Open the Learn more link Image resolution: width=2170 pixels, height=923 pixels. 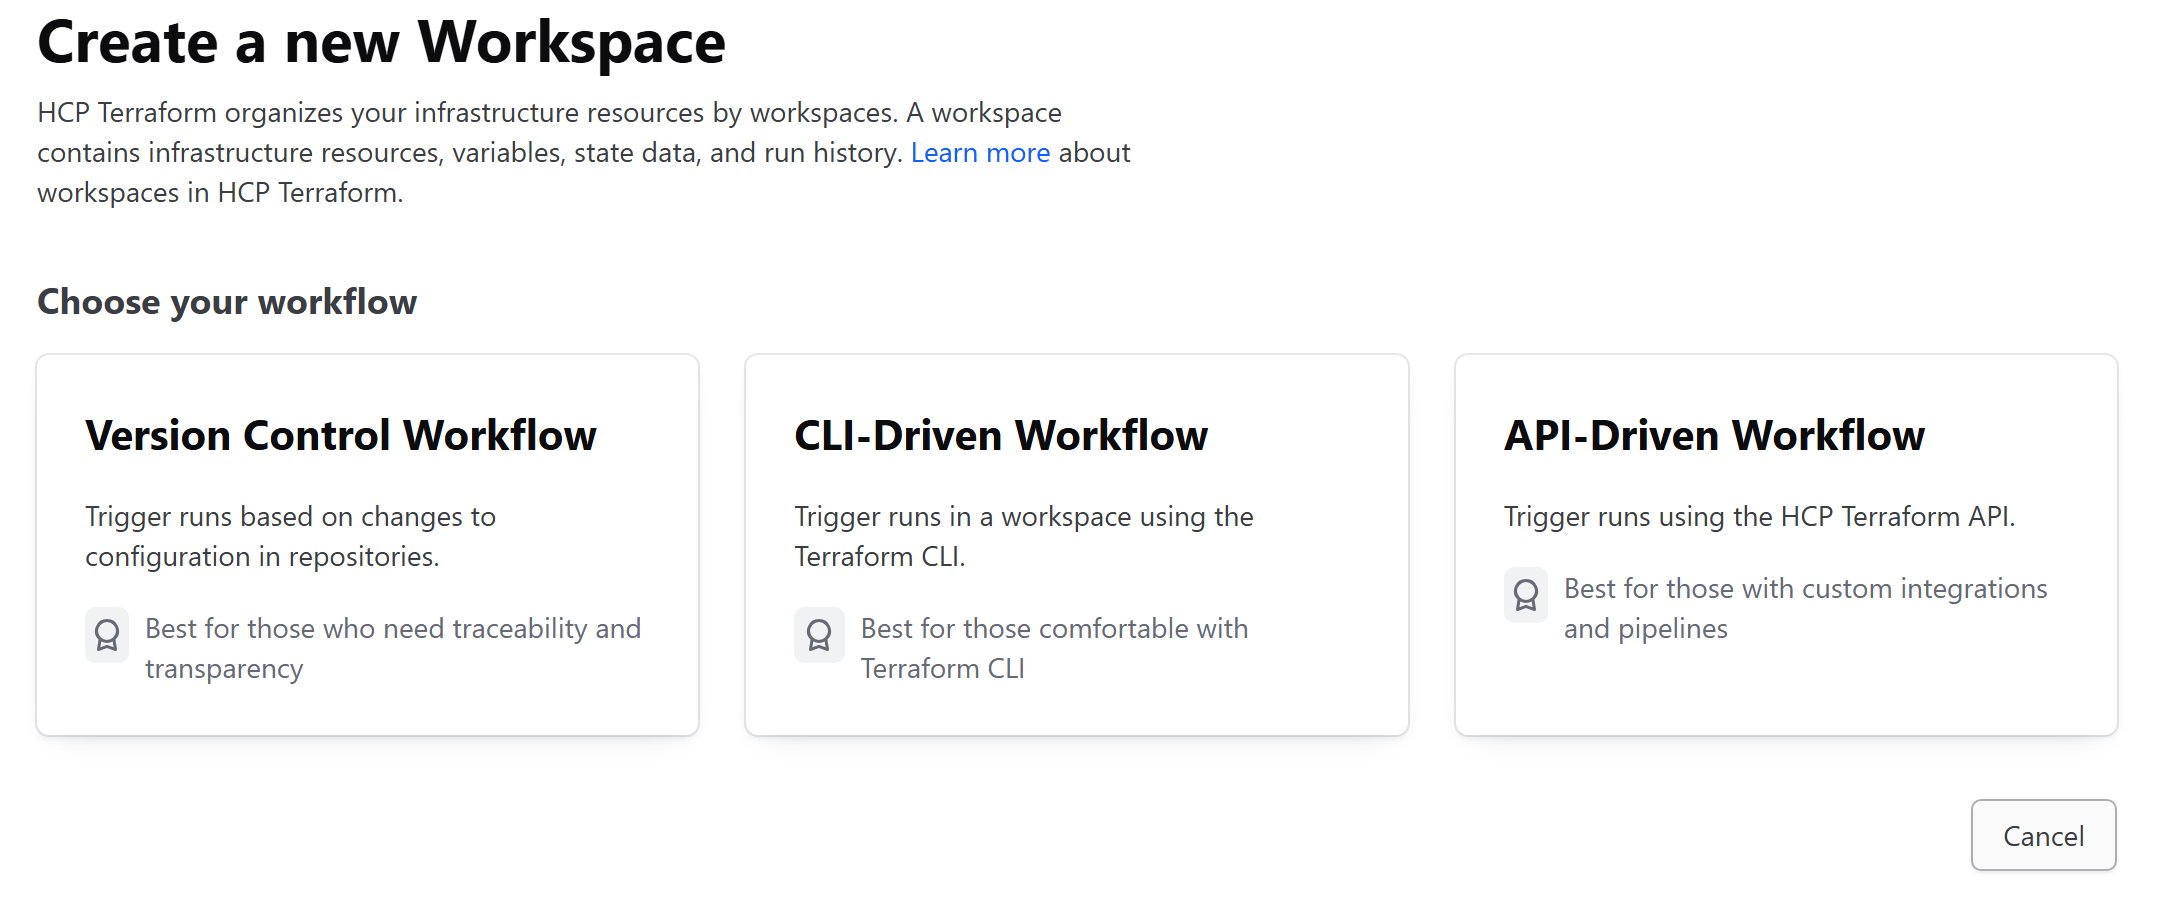pos(980,153)
